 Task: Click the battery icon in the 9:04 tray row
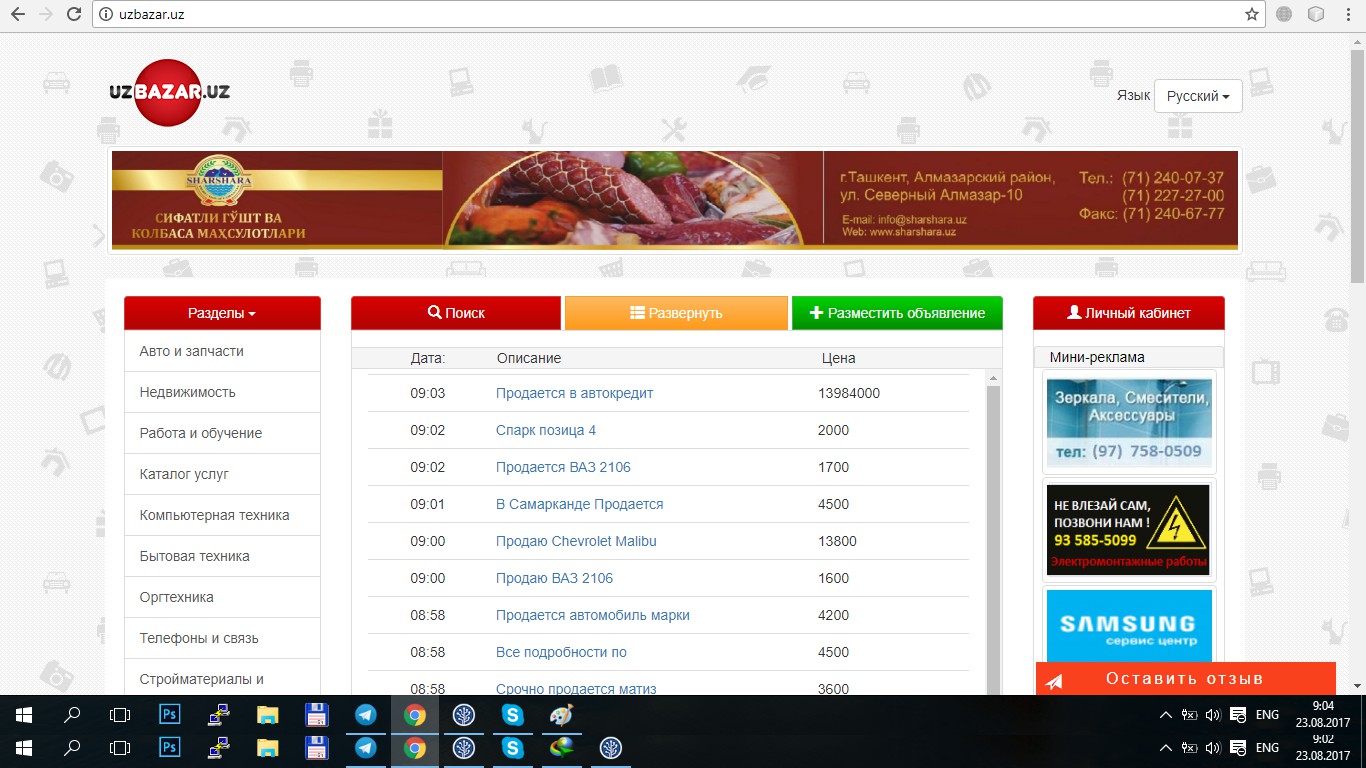(1189, 715)
